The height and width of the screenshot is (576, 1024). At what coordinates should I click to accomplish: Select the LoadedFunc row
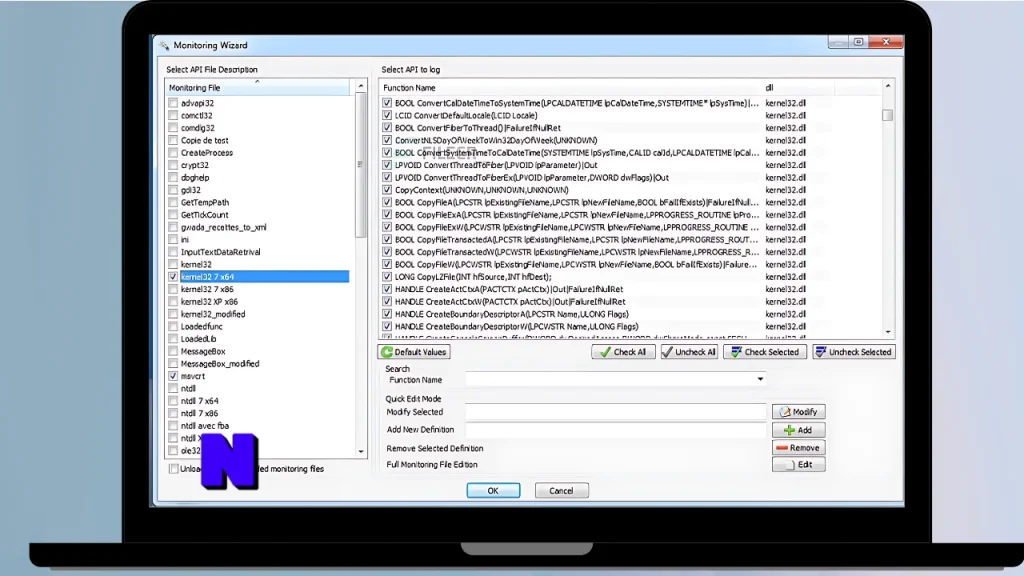(x=258, y=327)
